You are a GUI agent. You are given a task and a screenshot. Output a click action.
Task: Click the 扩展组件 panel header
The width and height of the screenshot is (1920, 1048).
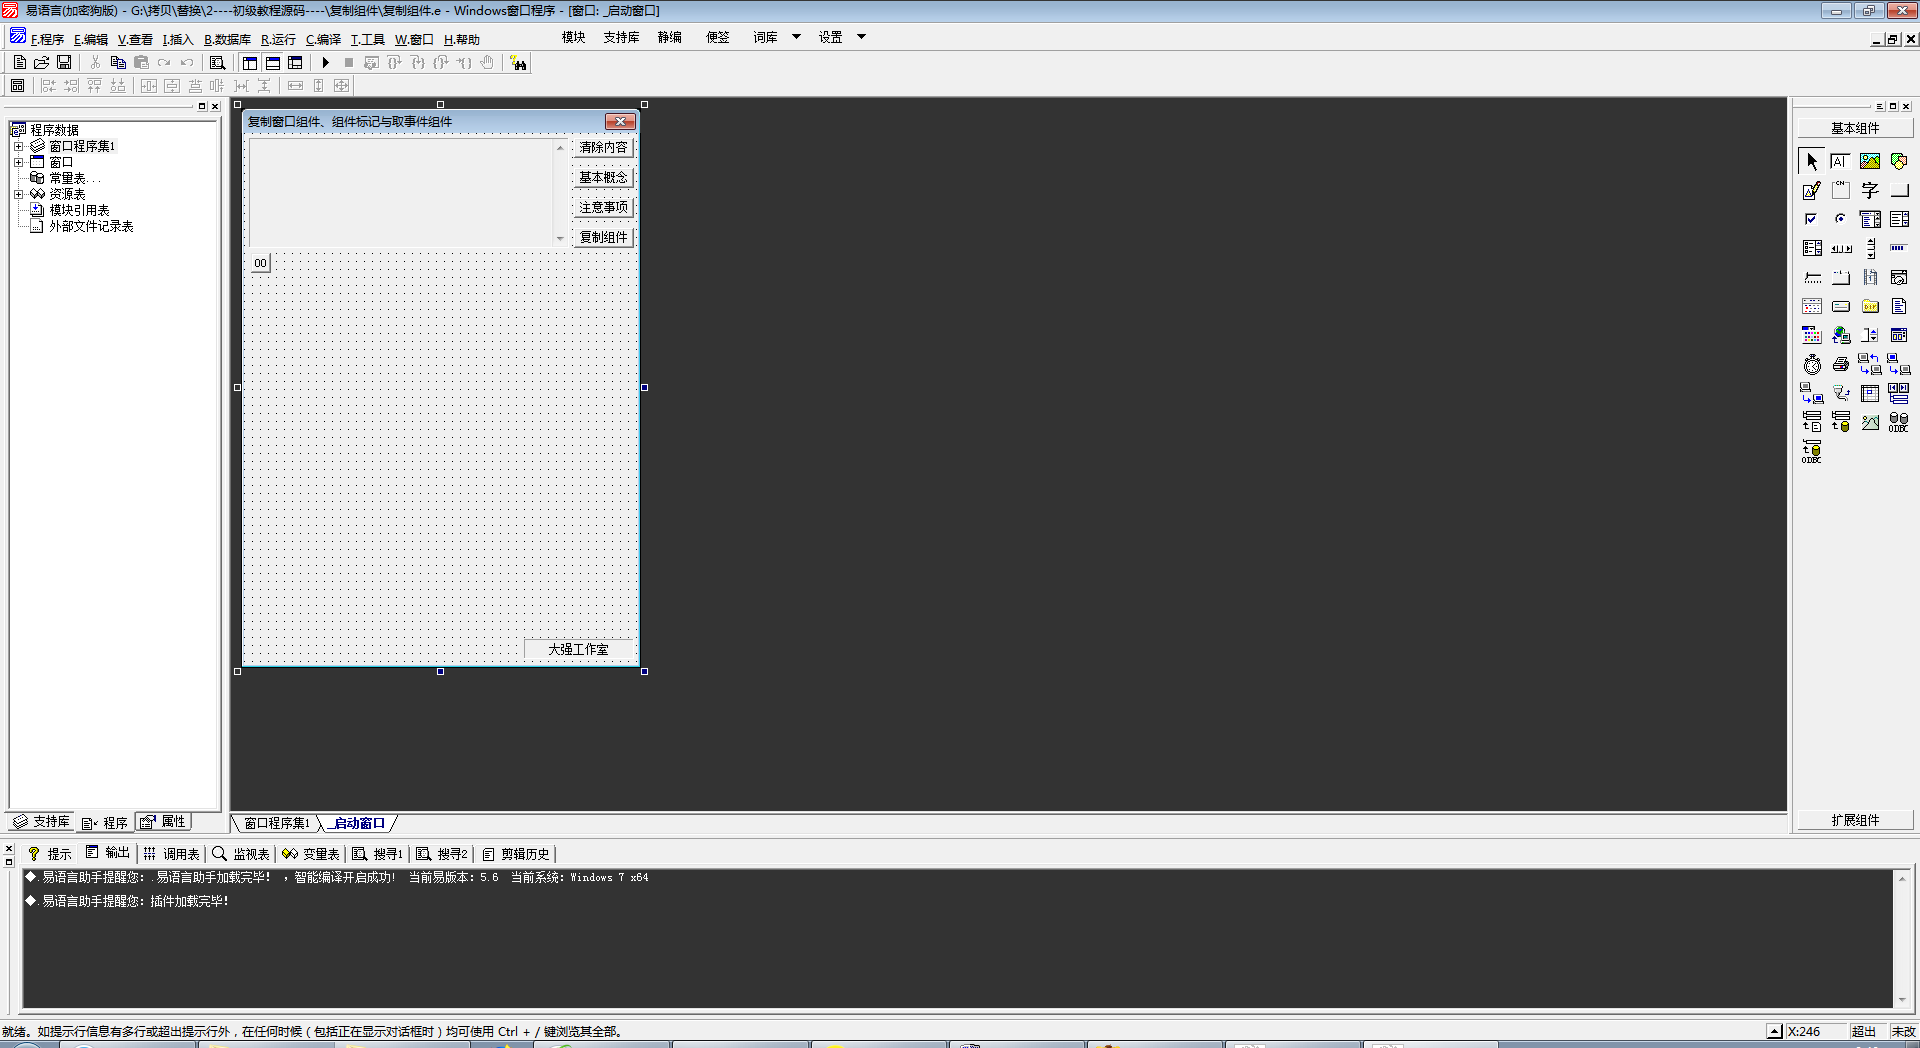[x=1855, y=820]
